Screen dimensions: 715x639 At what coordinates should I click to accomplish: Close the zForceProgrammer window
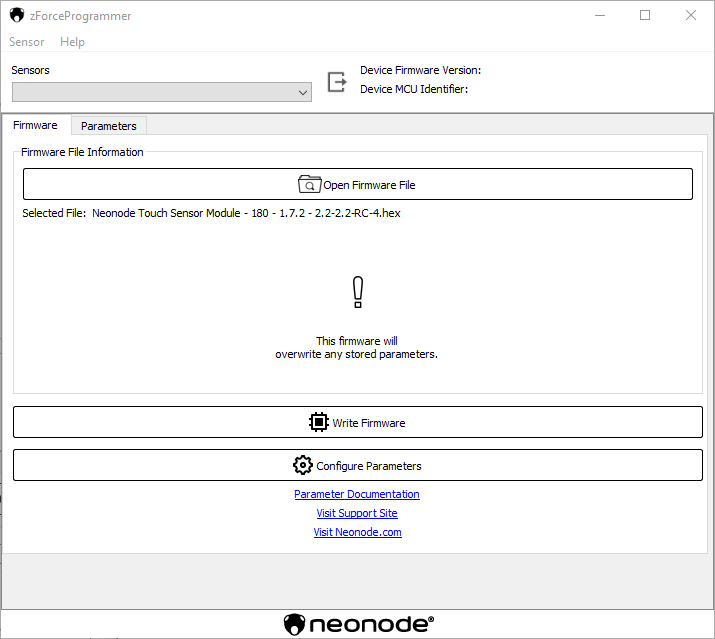pos(691,16)
